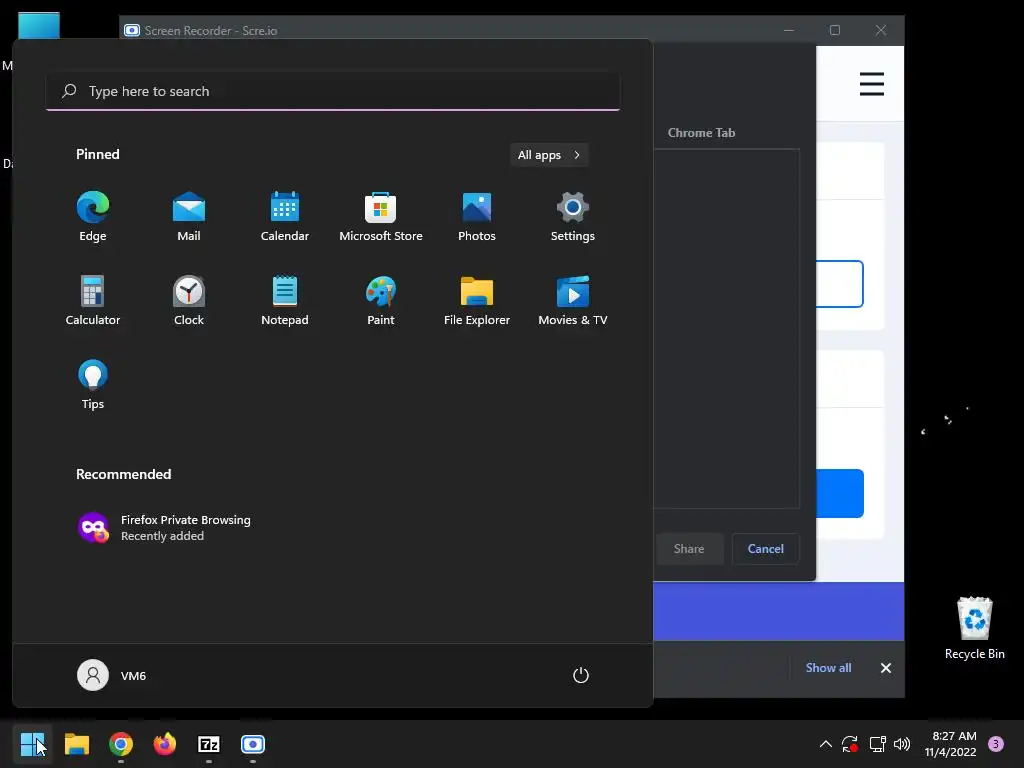The image size is (1024, 768).
Task: Focus the Type here to search field
Action: [333, 91]
